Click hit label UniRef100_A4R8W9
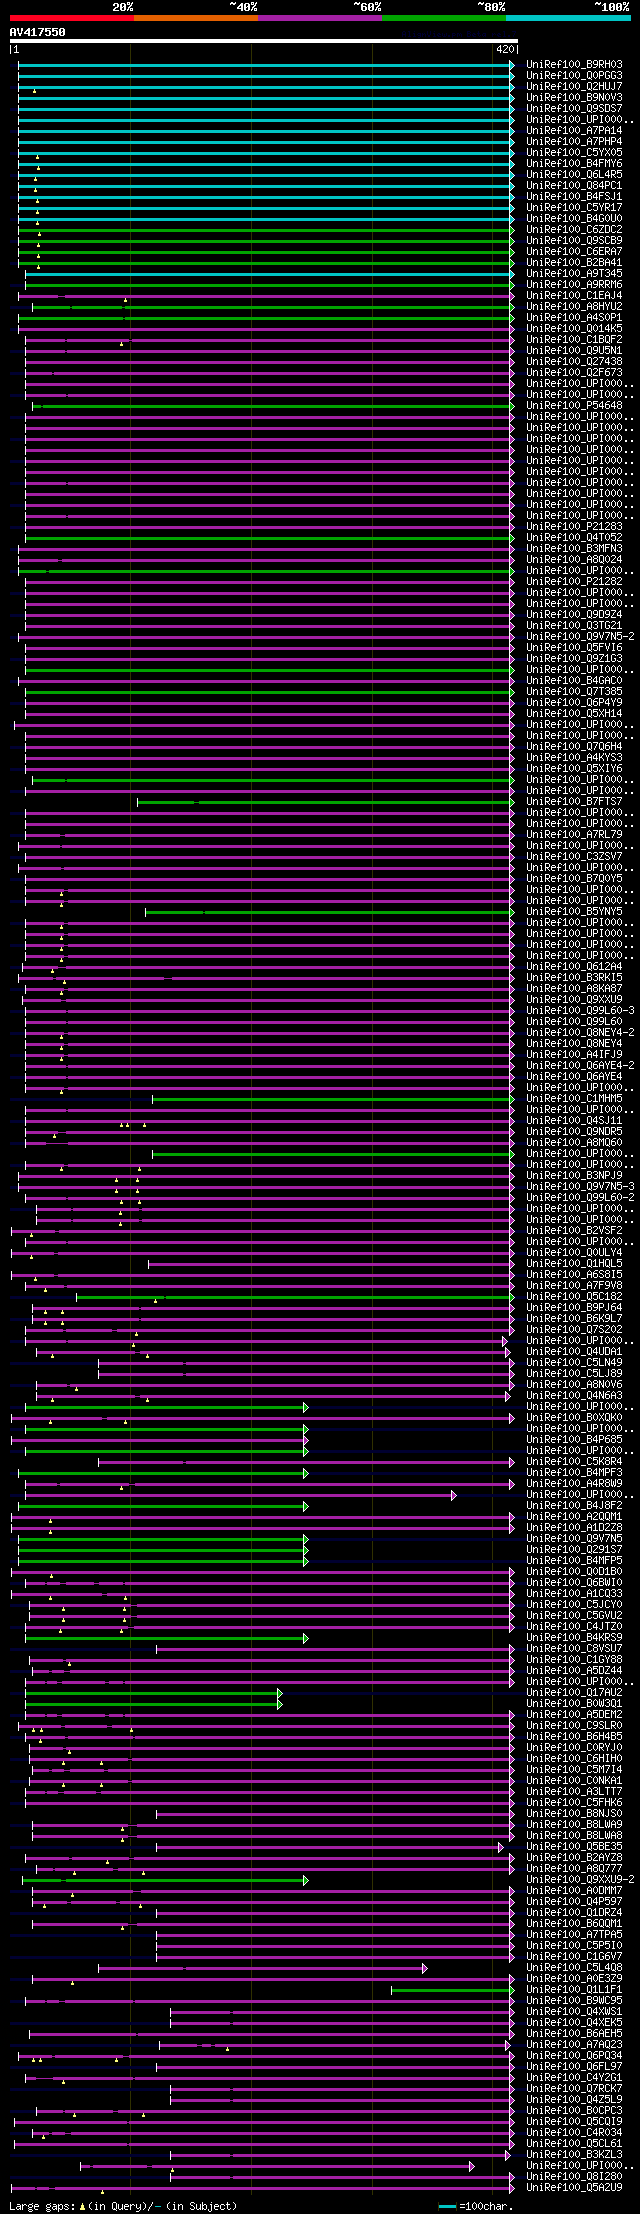The width and height of the screenshot is (640, 2214). coord(574,1483)
